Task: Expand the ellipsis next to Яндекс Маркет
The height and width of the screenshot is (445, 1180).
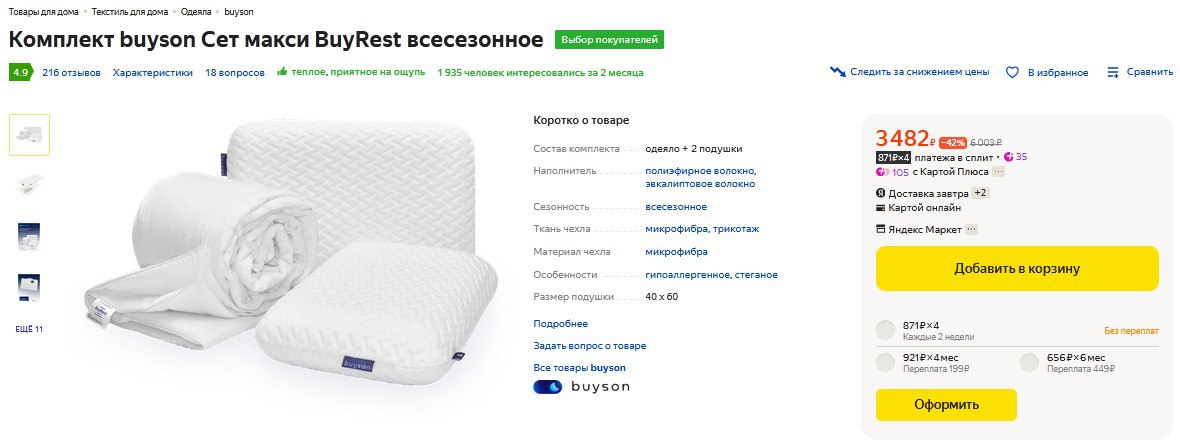Action: coord(971,229)
